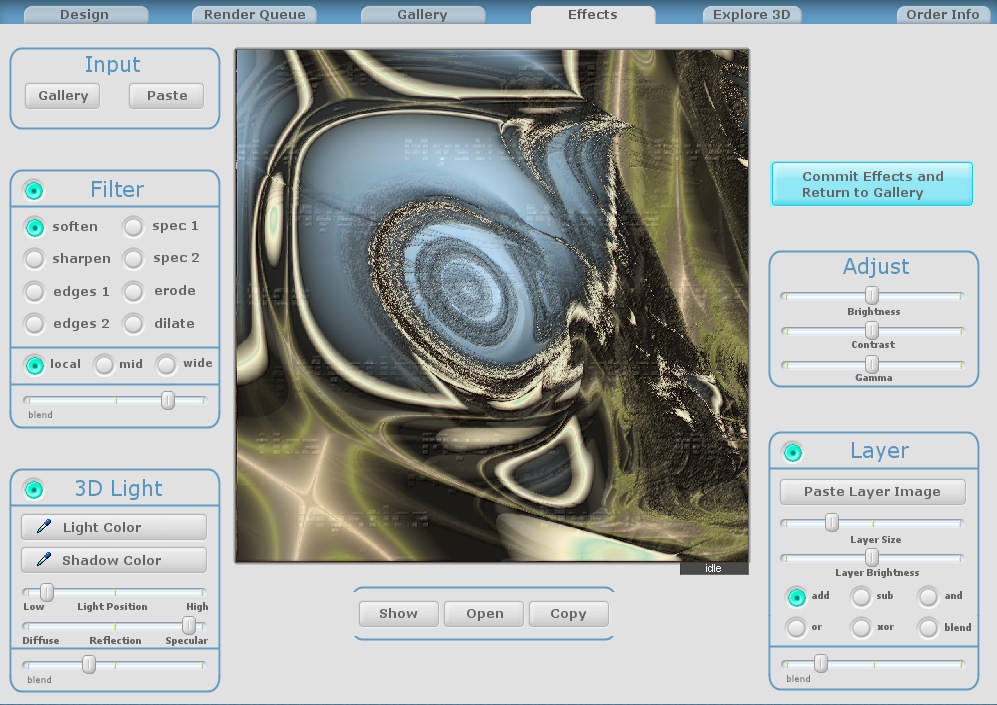
Task: Click the Shadow Color eyedropper button
Action: (x=114, y=560)
